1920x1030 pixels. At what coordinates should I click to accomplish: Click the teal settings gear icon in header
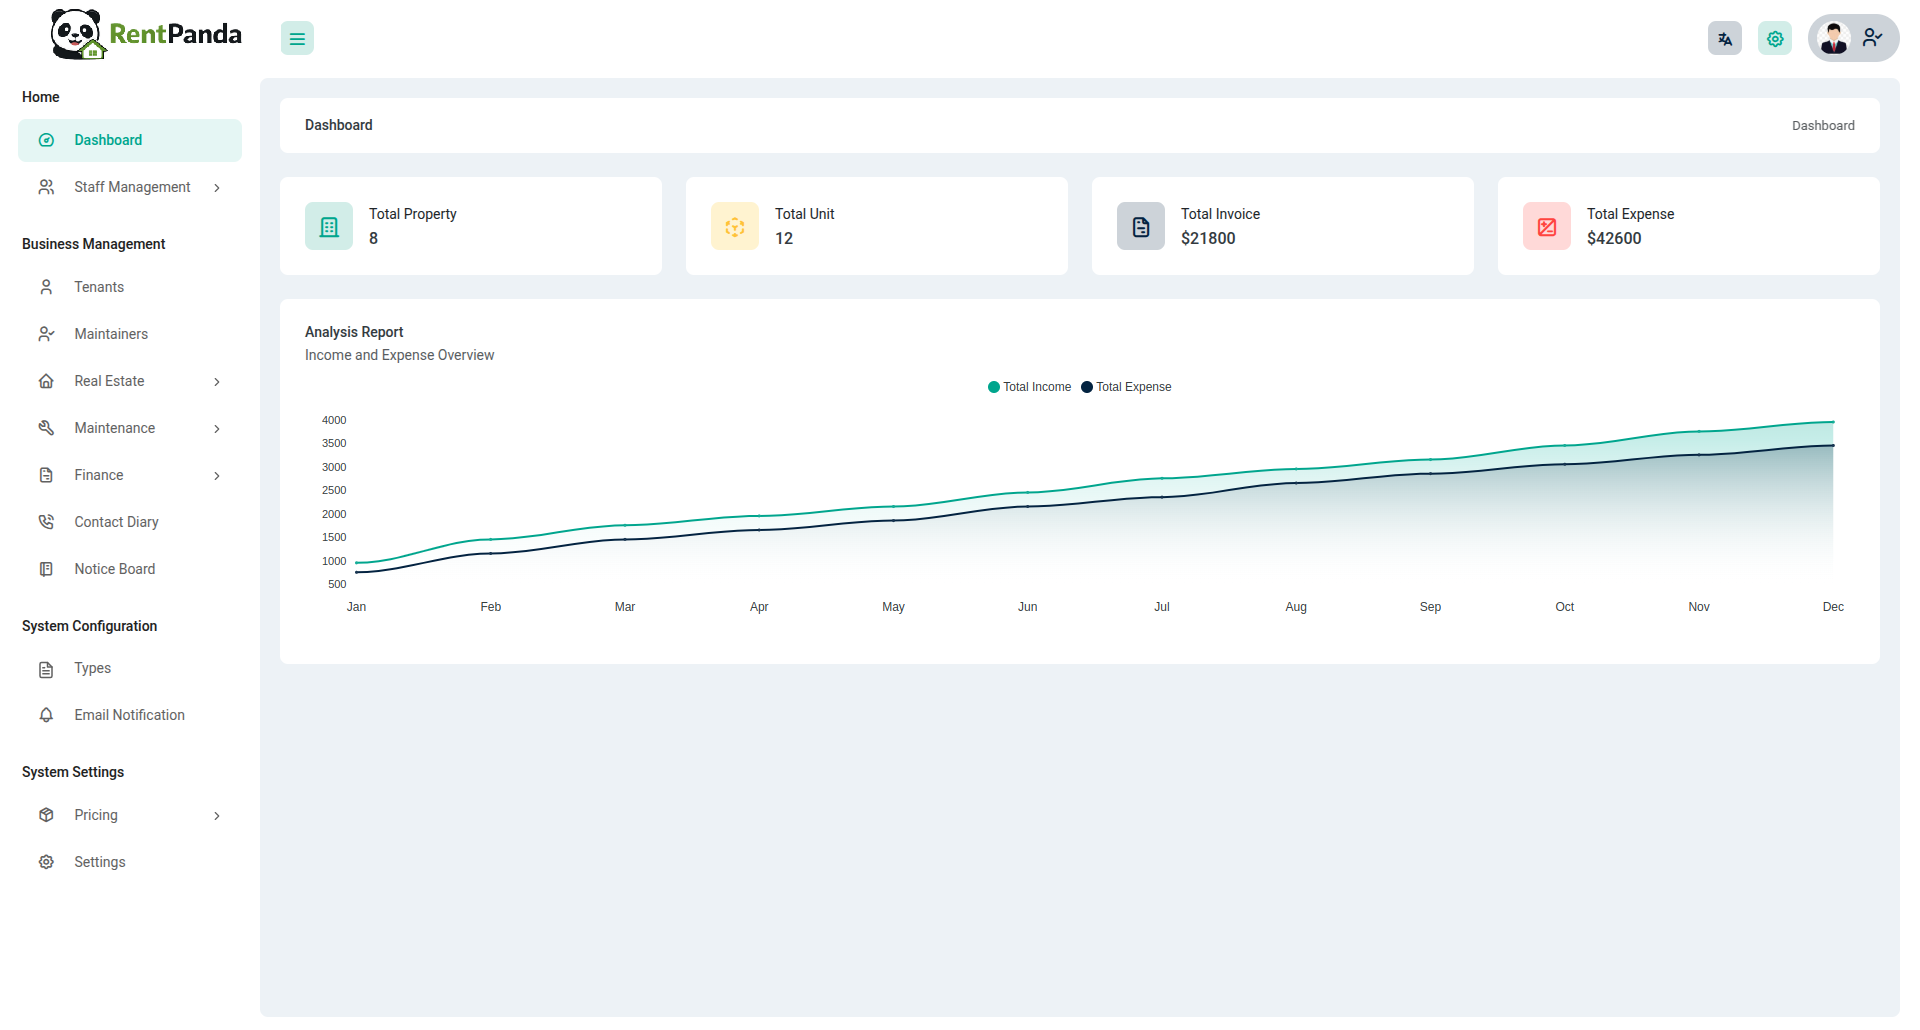coord(1774,39)
